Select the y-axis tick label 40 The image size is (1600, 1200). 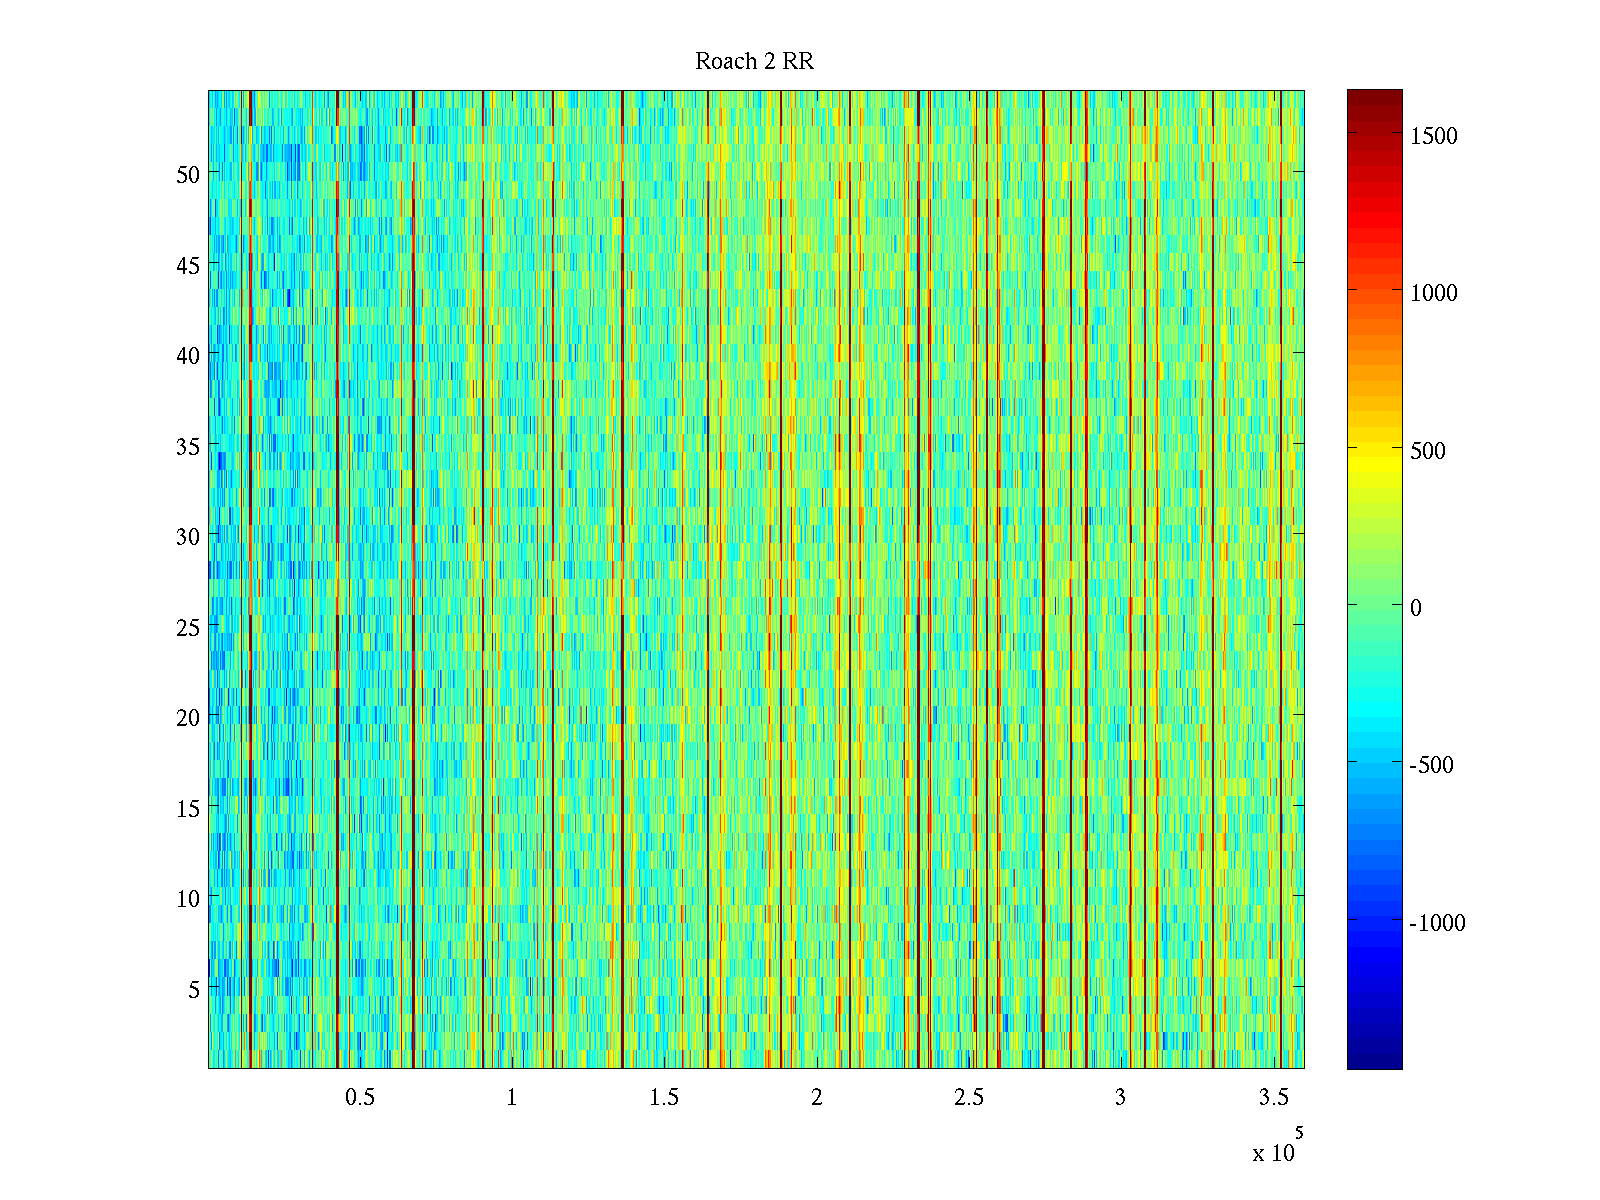[188, 355]
